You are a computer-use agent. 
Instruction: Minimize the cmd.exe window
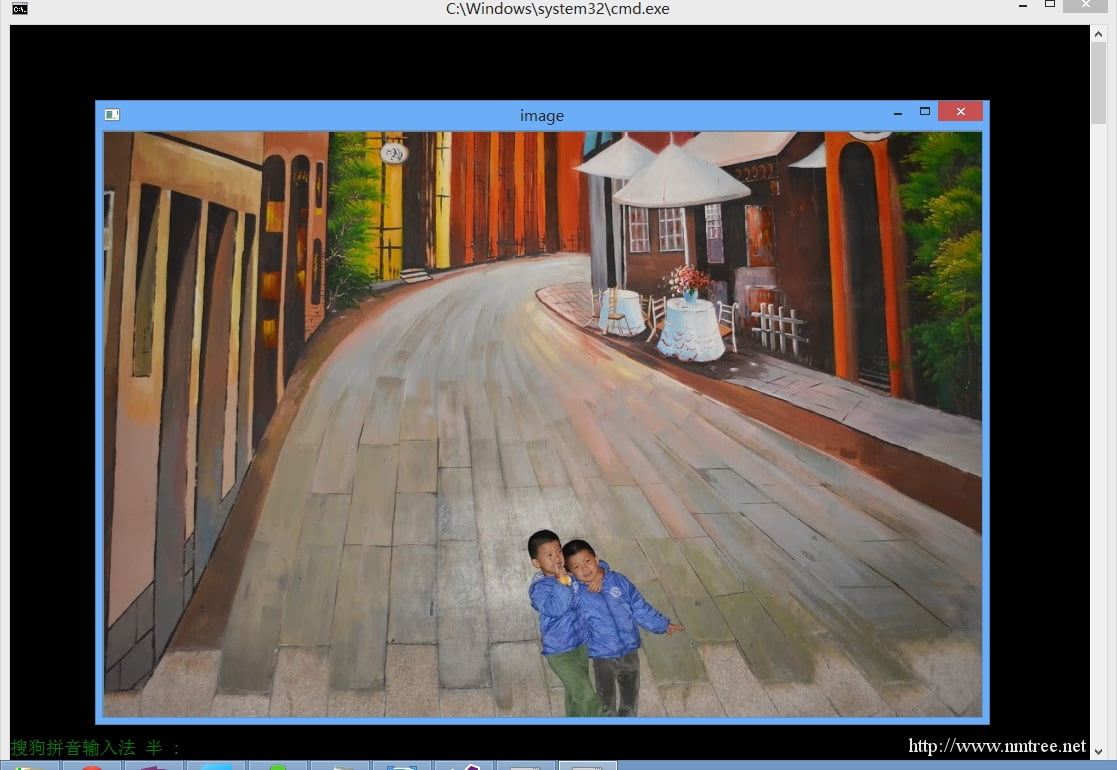pos(1023,6)
